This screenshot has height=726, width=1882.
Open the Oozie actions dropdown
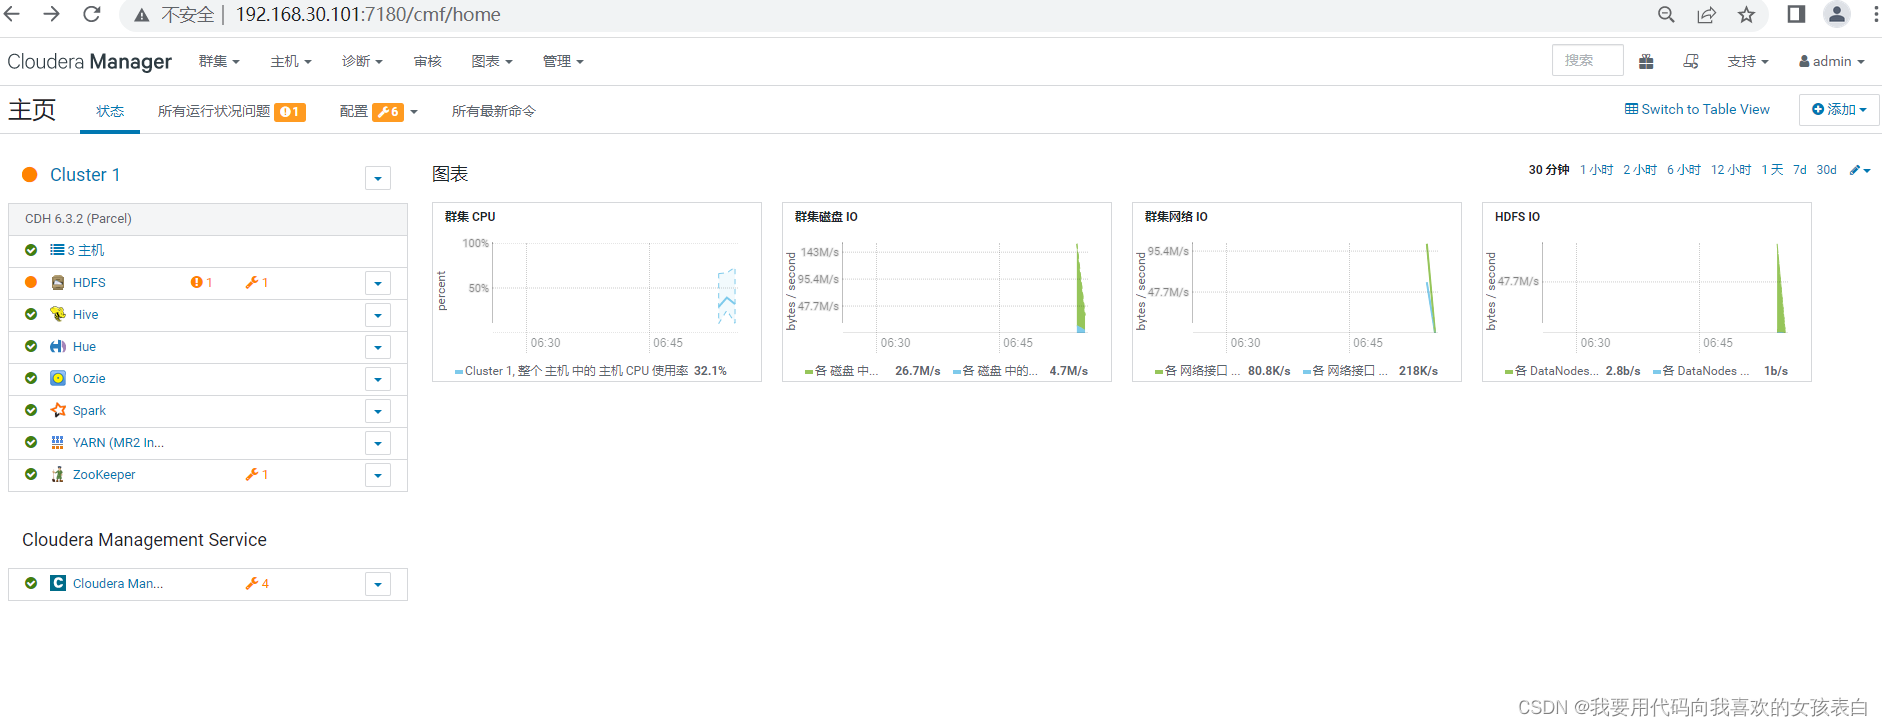377,379
